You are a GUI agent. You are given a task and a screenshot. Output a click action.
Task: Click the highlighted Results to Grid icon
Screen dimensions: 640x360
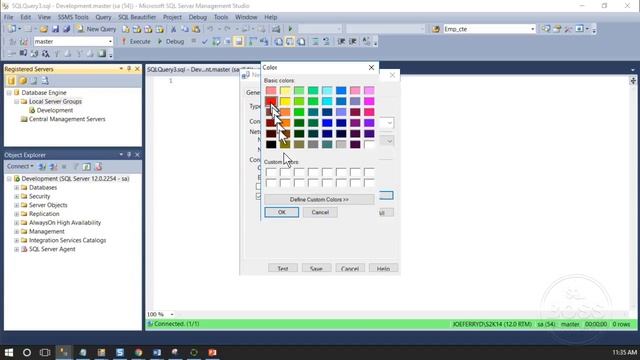pos(290,41)
